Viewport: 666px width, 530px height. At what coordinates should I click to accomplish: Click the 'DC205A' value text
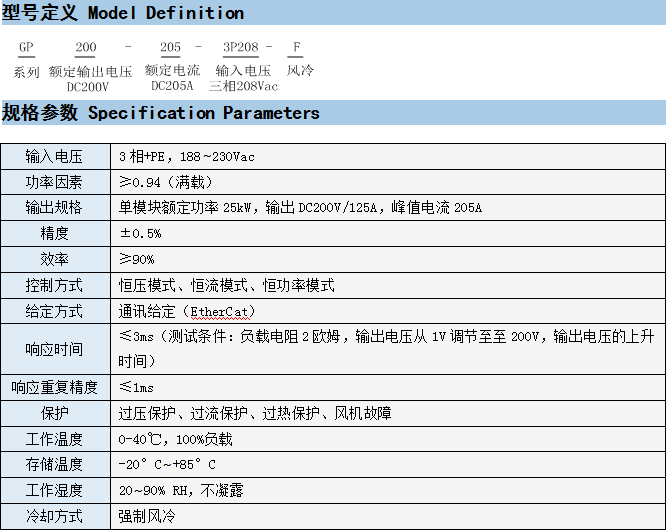point(172,86)
